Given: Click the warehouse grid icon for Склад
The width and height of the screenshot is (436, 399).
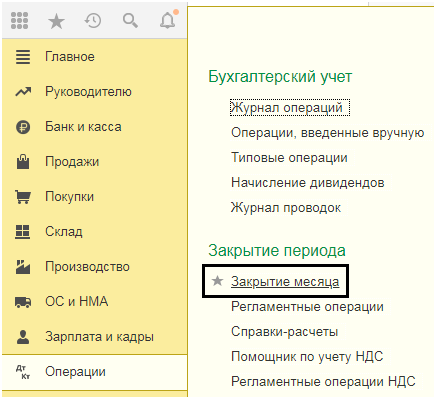Looking at the screenshot, I should point(23,232).
